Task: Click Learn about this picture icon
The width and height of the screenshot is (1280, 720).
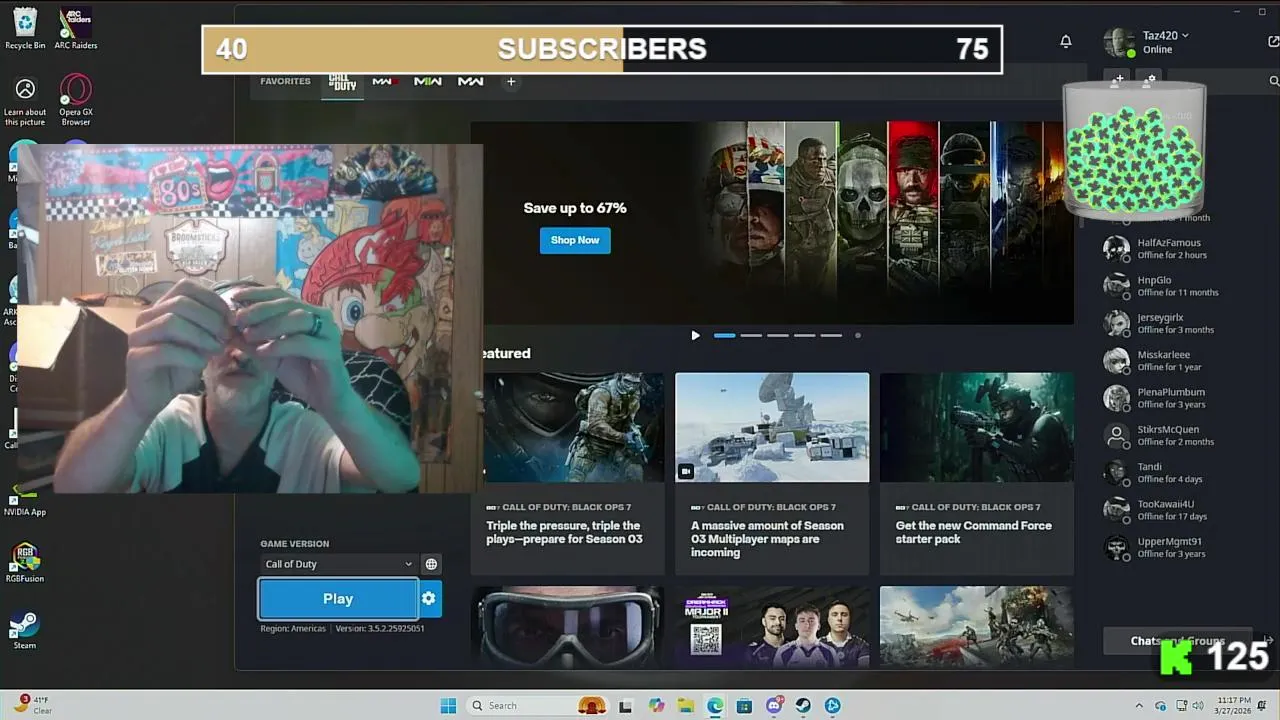Action: coord(25,102)
